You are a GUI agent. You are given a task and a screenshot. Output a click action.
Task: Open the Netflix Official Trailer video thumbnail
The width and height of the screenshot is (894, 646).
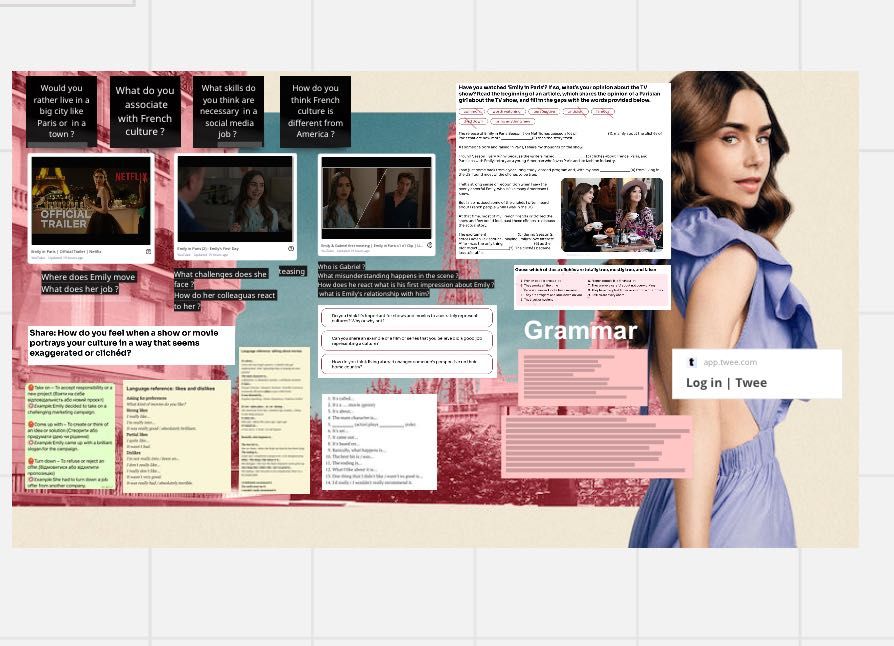91,201
